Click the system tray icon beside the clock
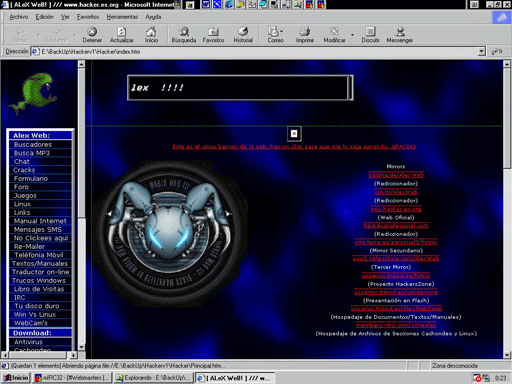 (x=486, y=378)
